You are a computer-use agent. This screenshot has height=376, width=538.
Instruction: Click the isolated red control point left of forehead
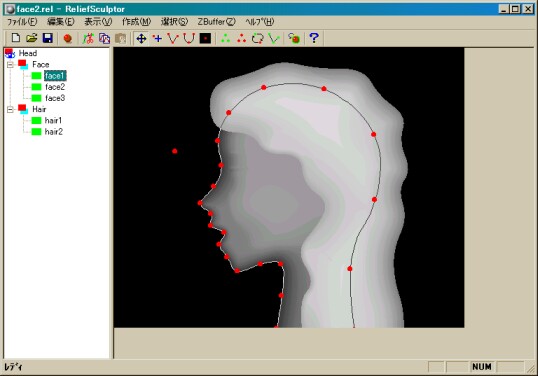click(175, 151)
